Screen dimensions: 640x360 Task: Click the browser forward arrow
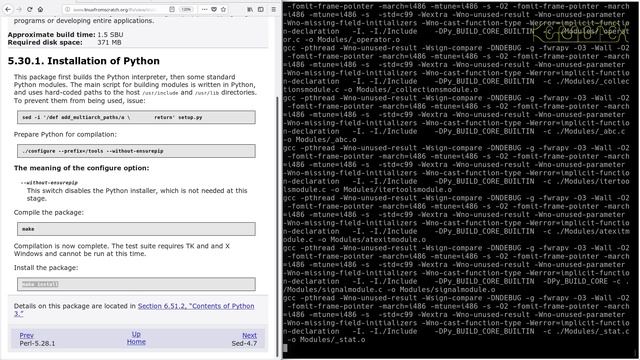[x=19, y=9]
